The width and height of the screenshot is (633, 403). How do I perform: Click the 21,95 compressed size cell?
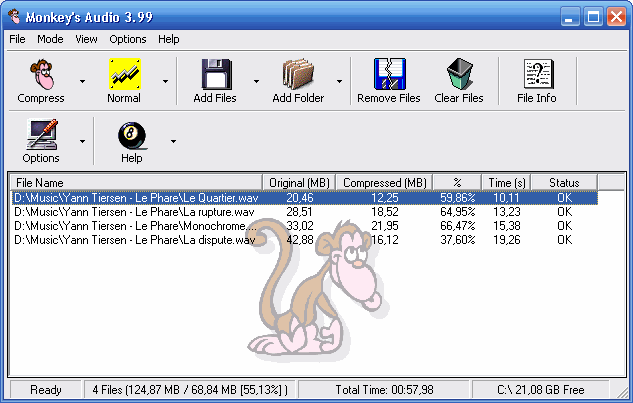[385, 226]
